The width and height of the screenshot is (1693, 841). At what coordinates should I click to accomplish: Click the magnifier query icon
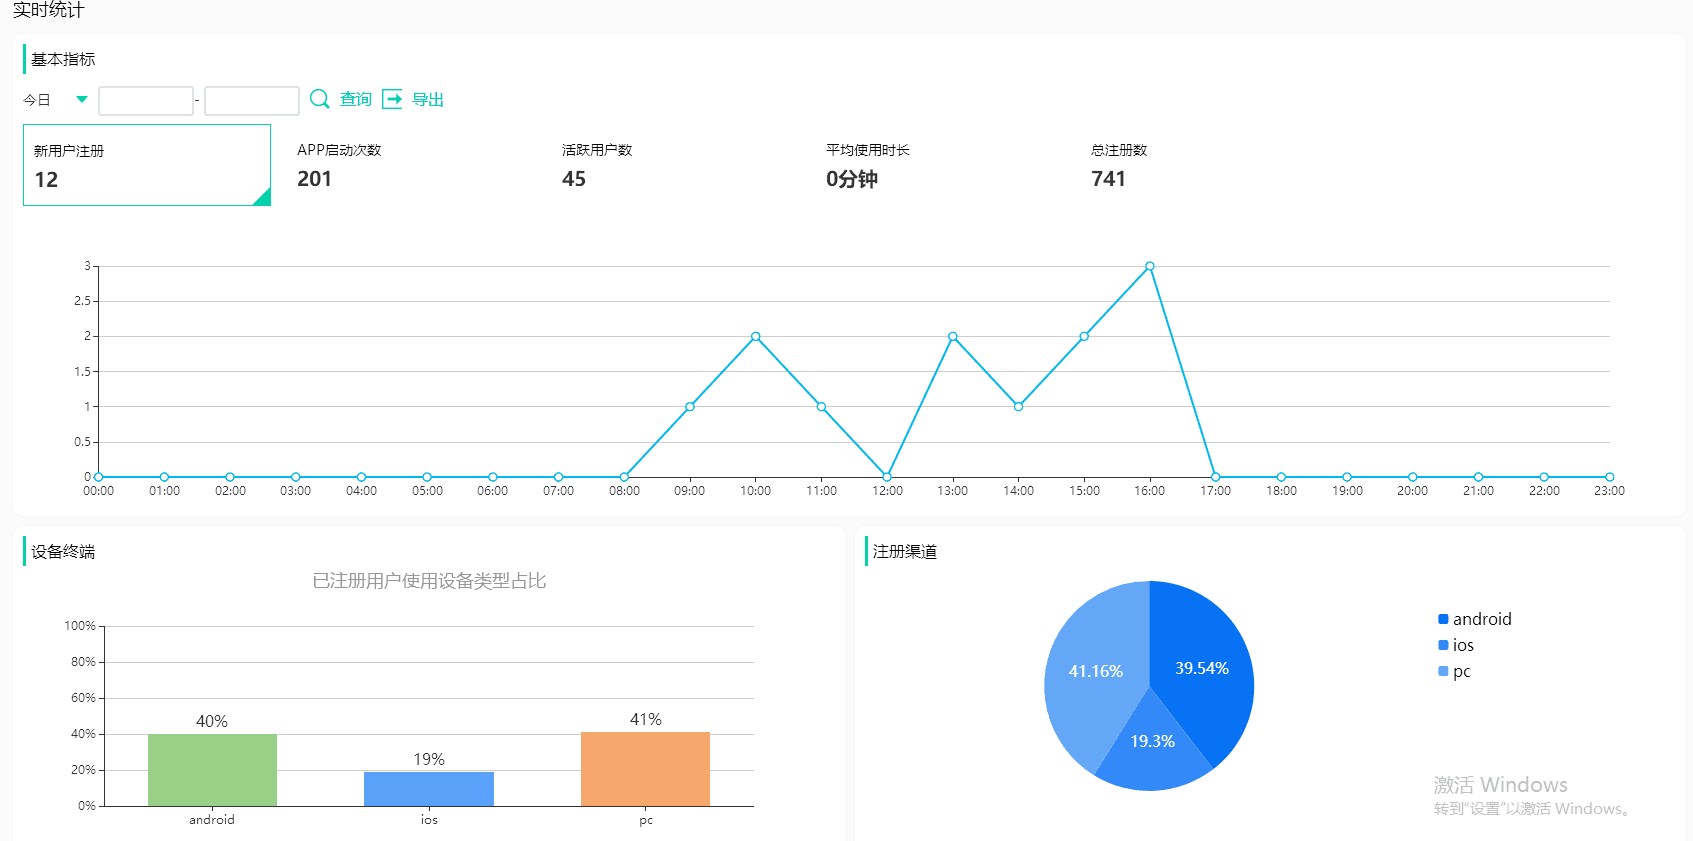[320, 98]
